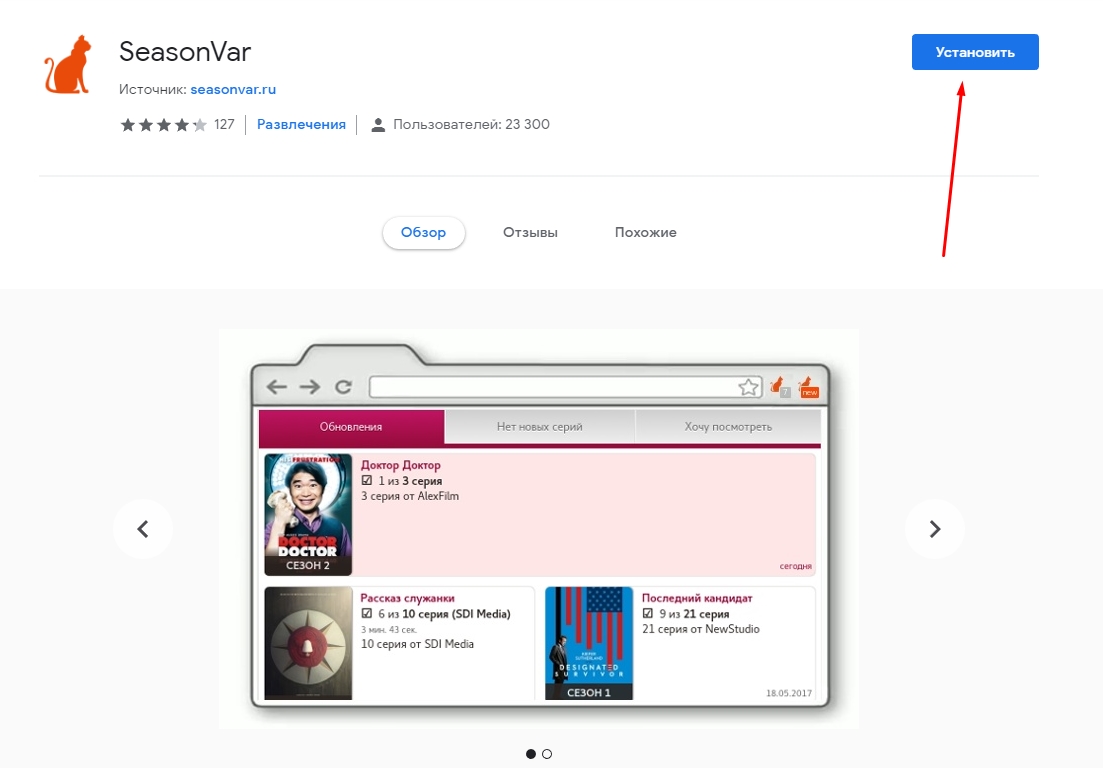This screenshot has height=768, width=1103.
Task: Click the users person icon
Action: point(378,124)
